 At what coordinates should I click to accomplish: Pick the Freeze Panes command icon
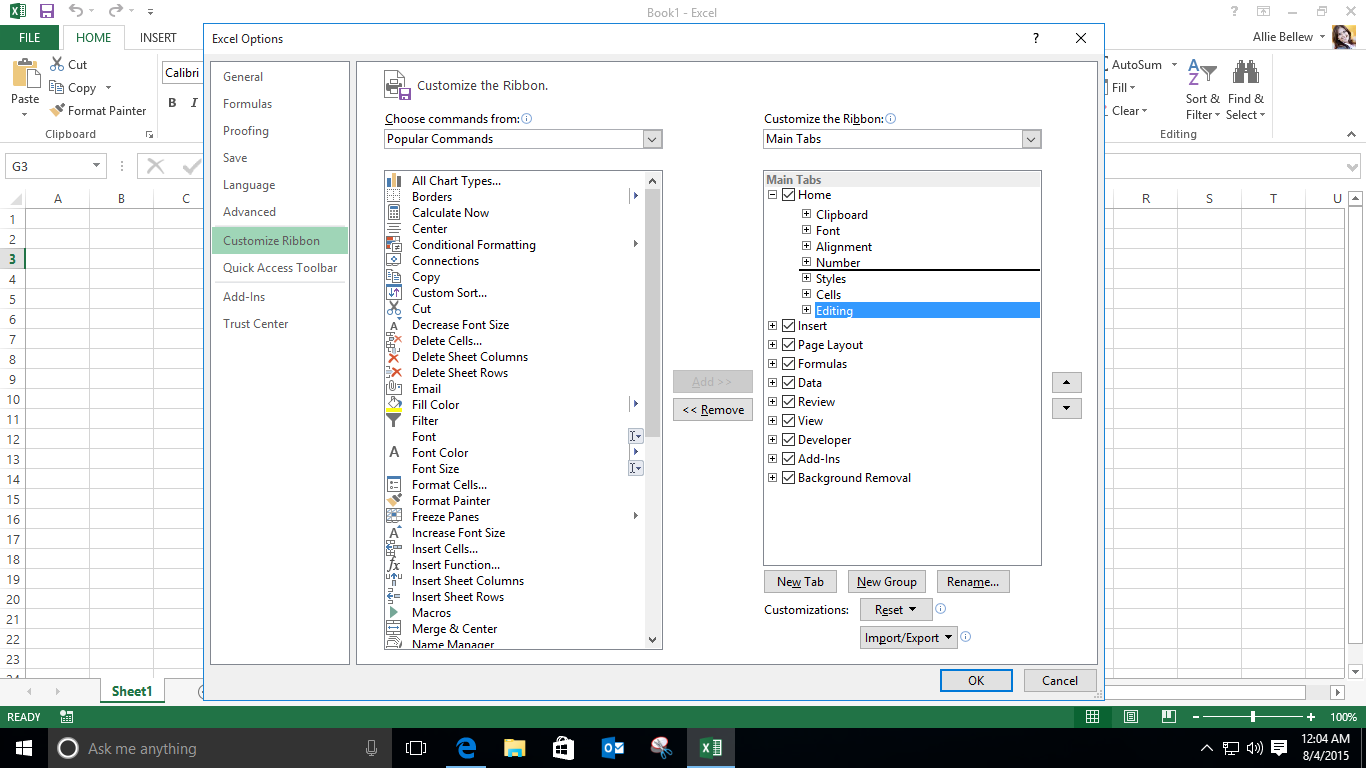tap(394, 517)
